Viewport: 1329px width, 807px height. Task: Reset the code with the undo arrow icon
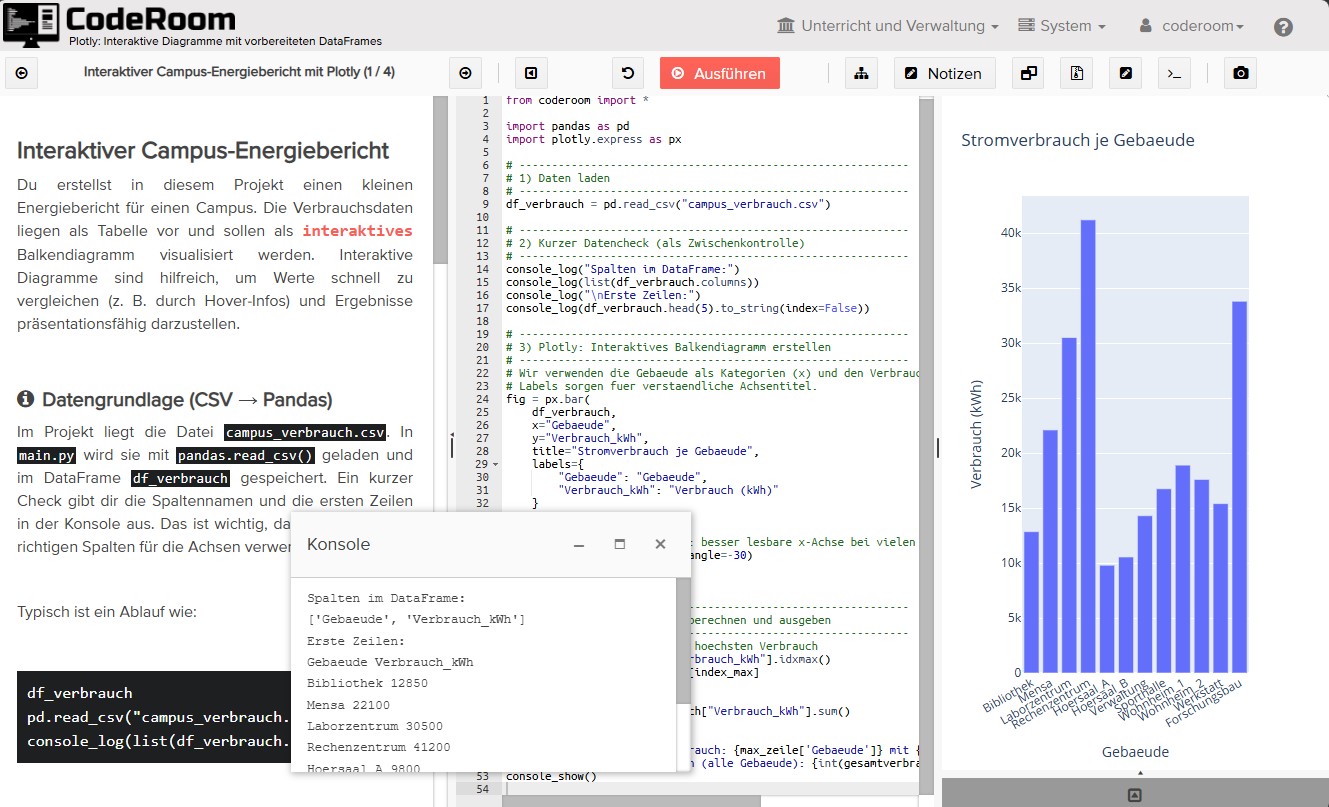pos(627,73)
